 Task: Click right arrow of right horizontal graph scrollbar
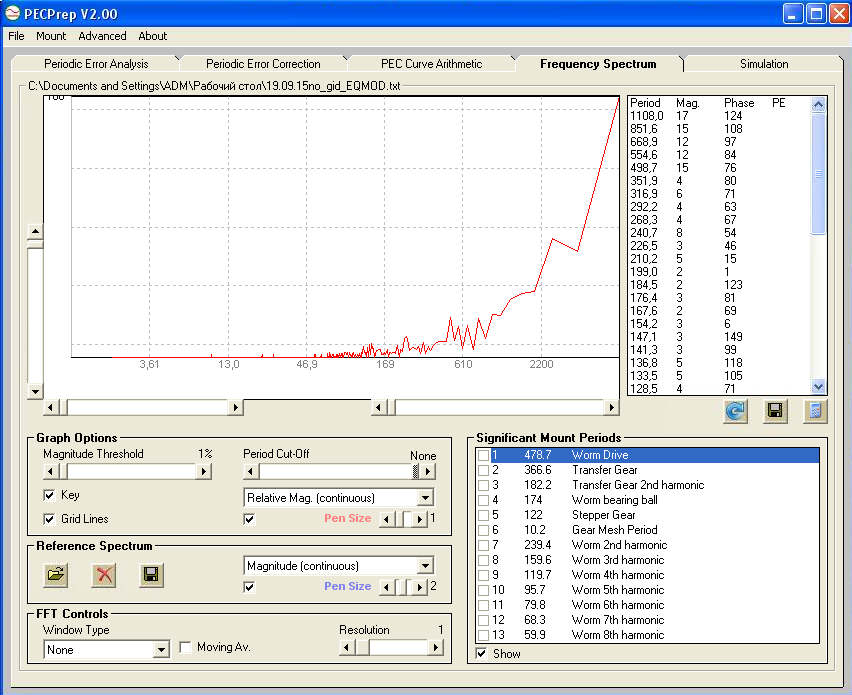(x=611, y=407)
